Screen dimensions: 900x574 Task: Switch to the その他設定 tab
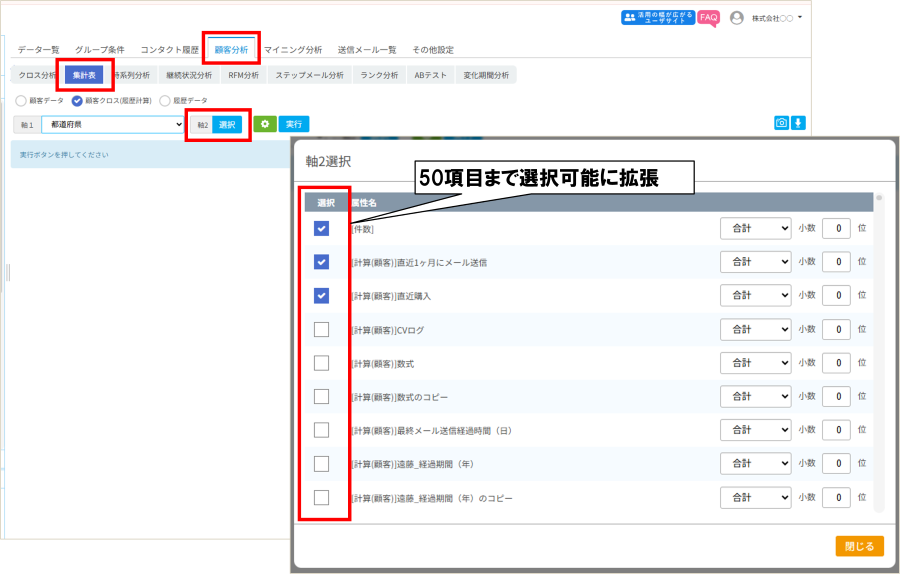433,50
